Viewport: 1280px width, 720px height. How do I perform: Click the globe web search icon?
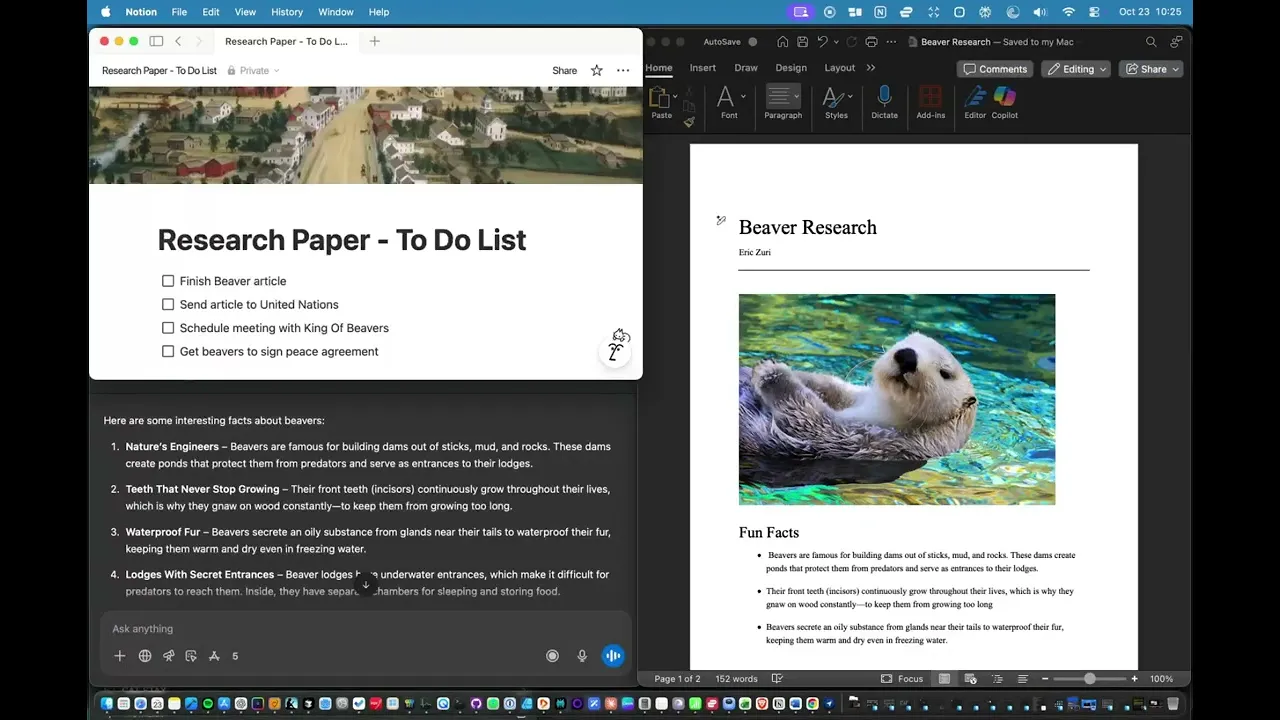(x=145, y=656)
